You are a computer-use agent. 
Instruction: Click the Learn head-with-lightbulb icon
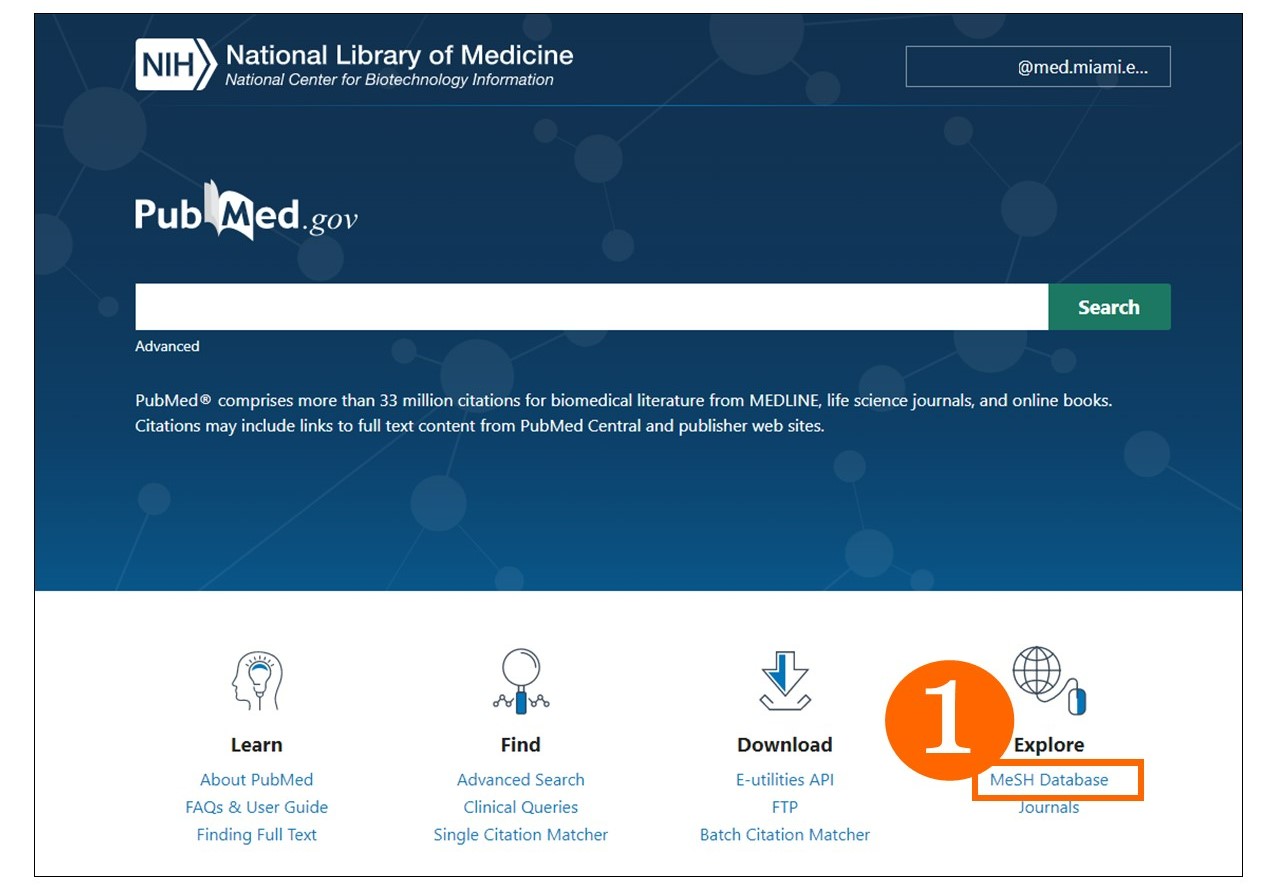tap(257, 678)
